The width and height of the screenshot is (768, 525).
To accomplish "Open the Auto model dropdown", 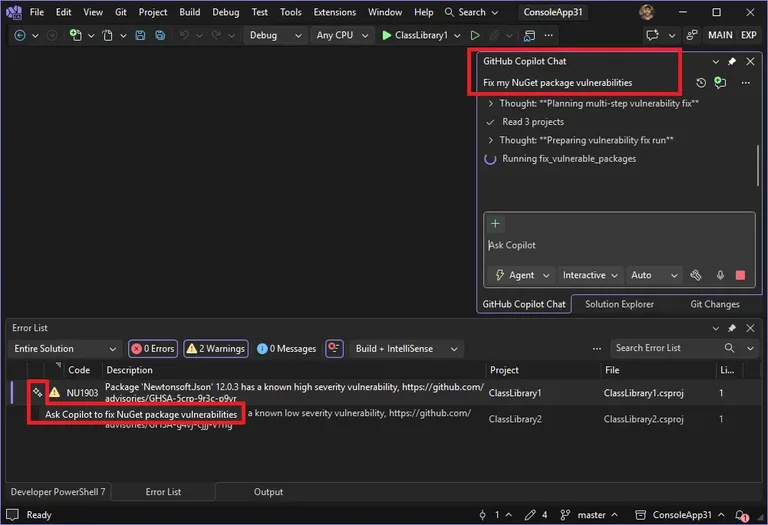I will pos(654,275).
